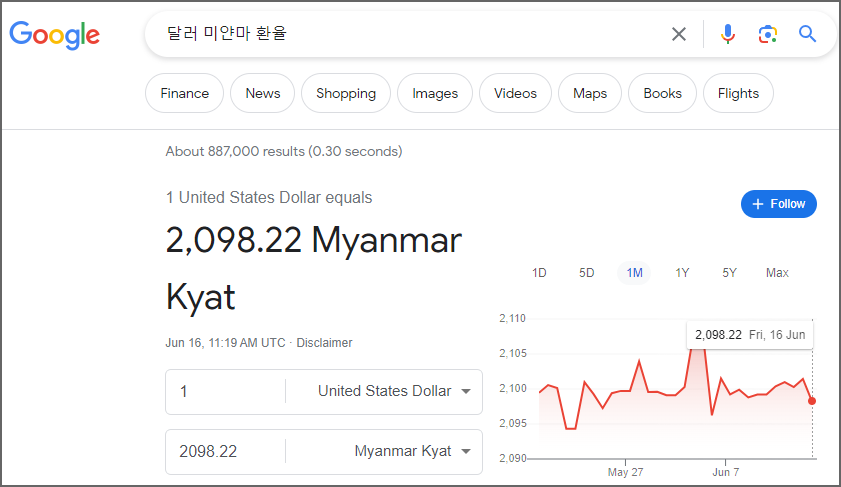The width and height of the screenshot is (841, 487).
Task: Click the results count text About 887,000 results
Action: click(x=284, y=152)
